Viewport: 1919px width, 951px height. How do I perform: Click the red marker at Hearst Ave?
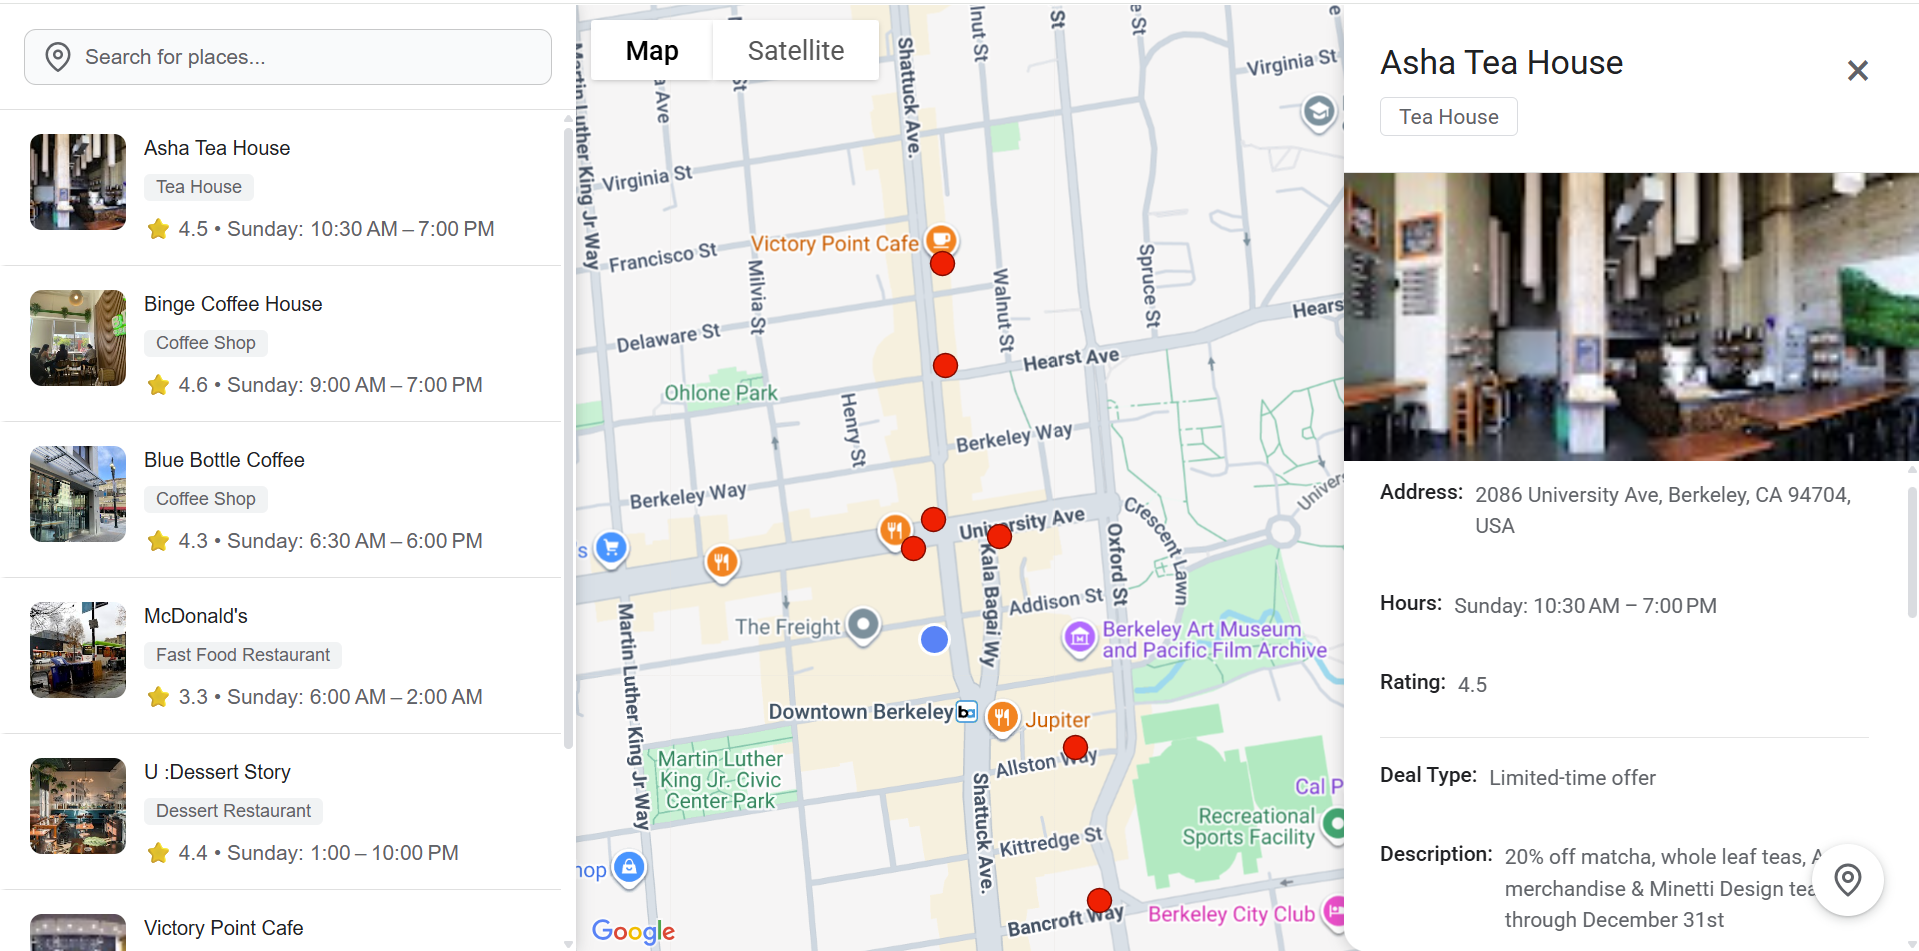coord(945,366)
